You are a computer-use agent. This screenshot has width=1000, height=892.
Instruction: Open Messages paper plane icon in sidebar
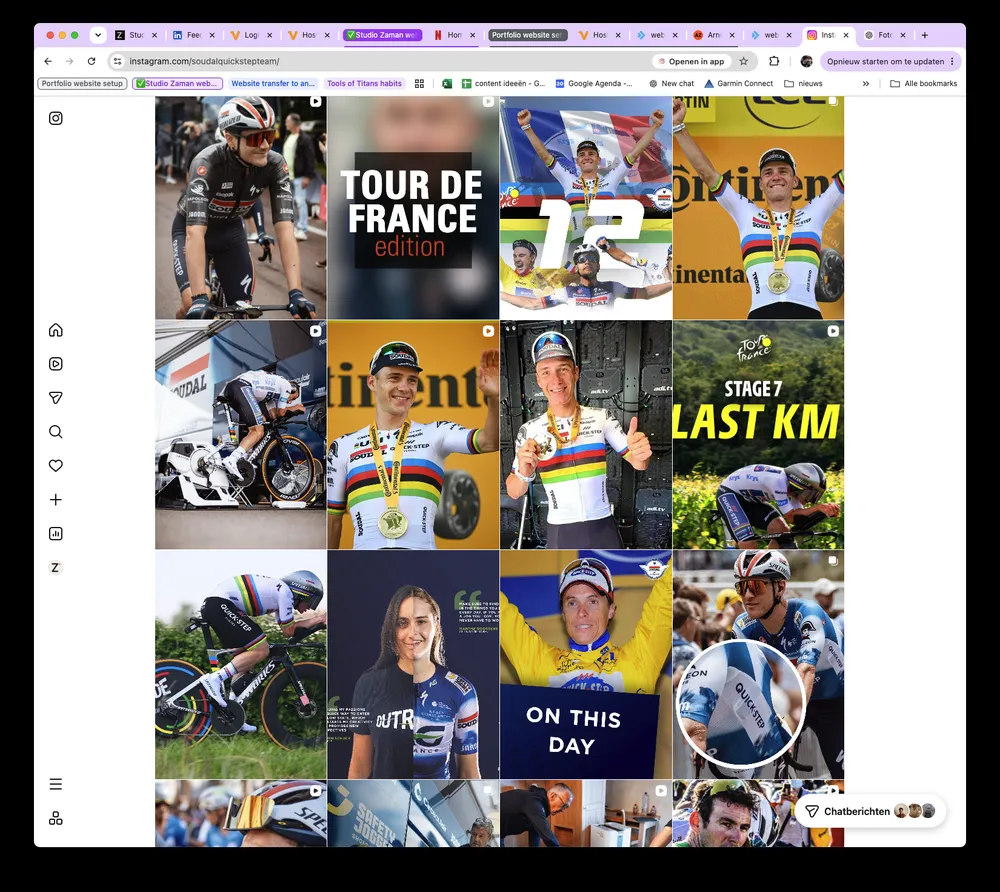(x=55, y=398)
